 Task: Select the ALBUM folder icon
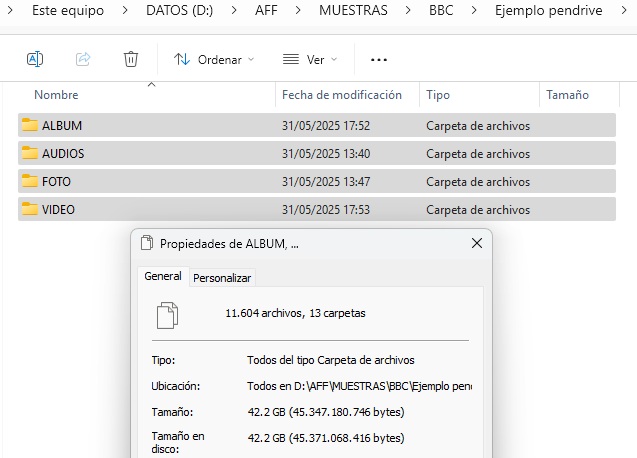pos(30,125)
